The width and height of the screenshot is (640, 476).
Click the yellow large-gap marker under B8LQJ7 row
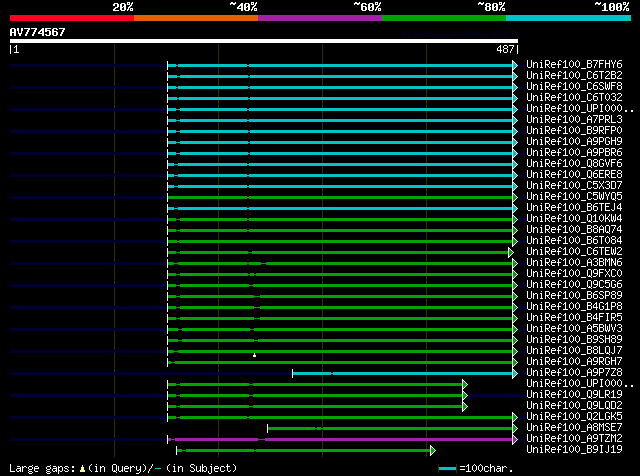click(x=254, y=355)
